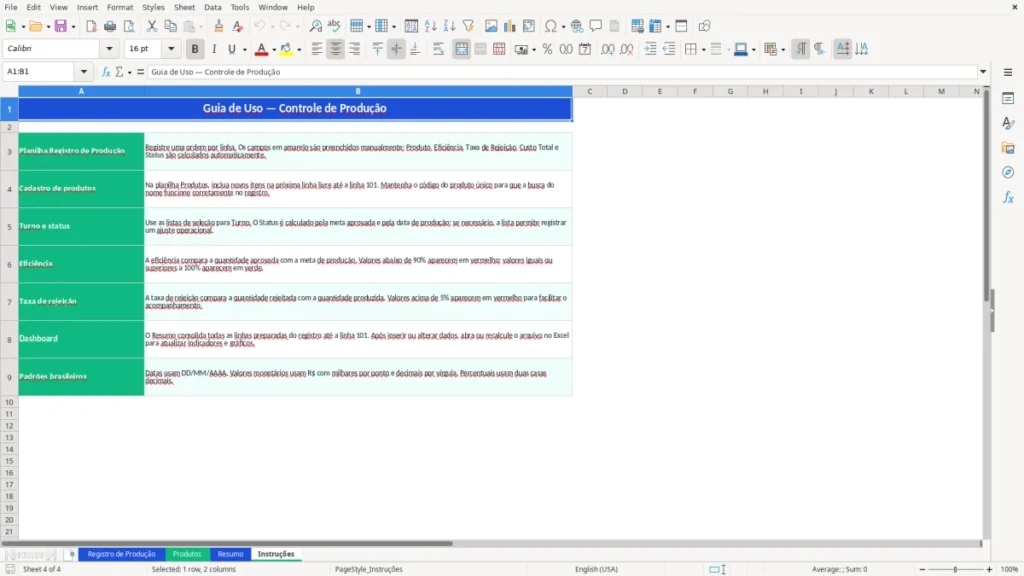Toggle merge and center cells
This screenshot has height=576, width=1024.
click(x=461, y=49)
